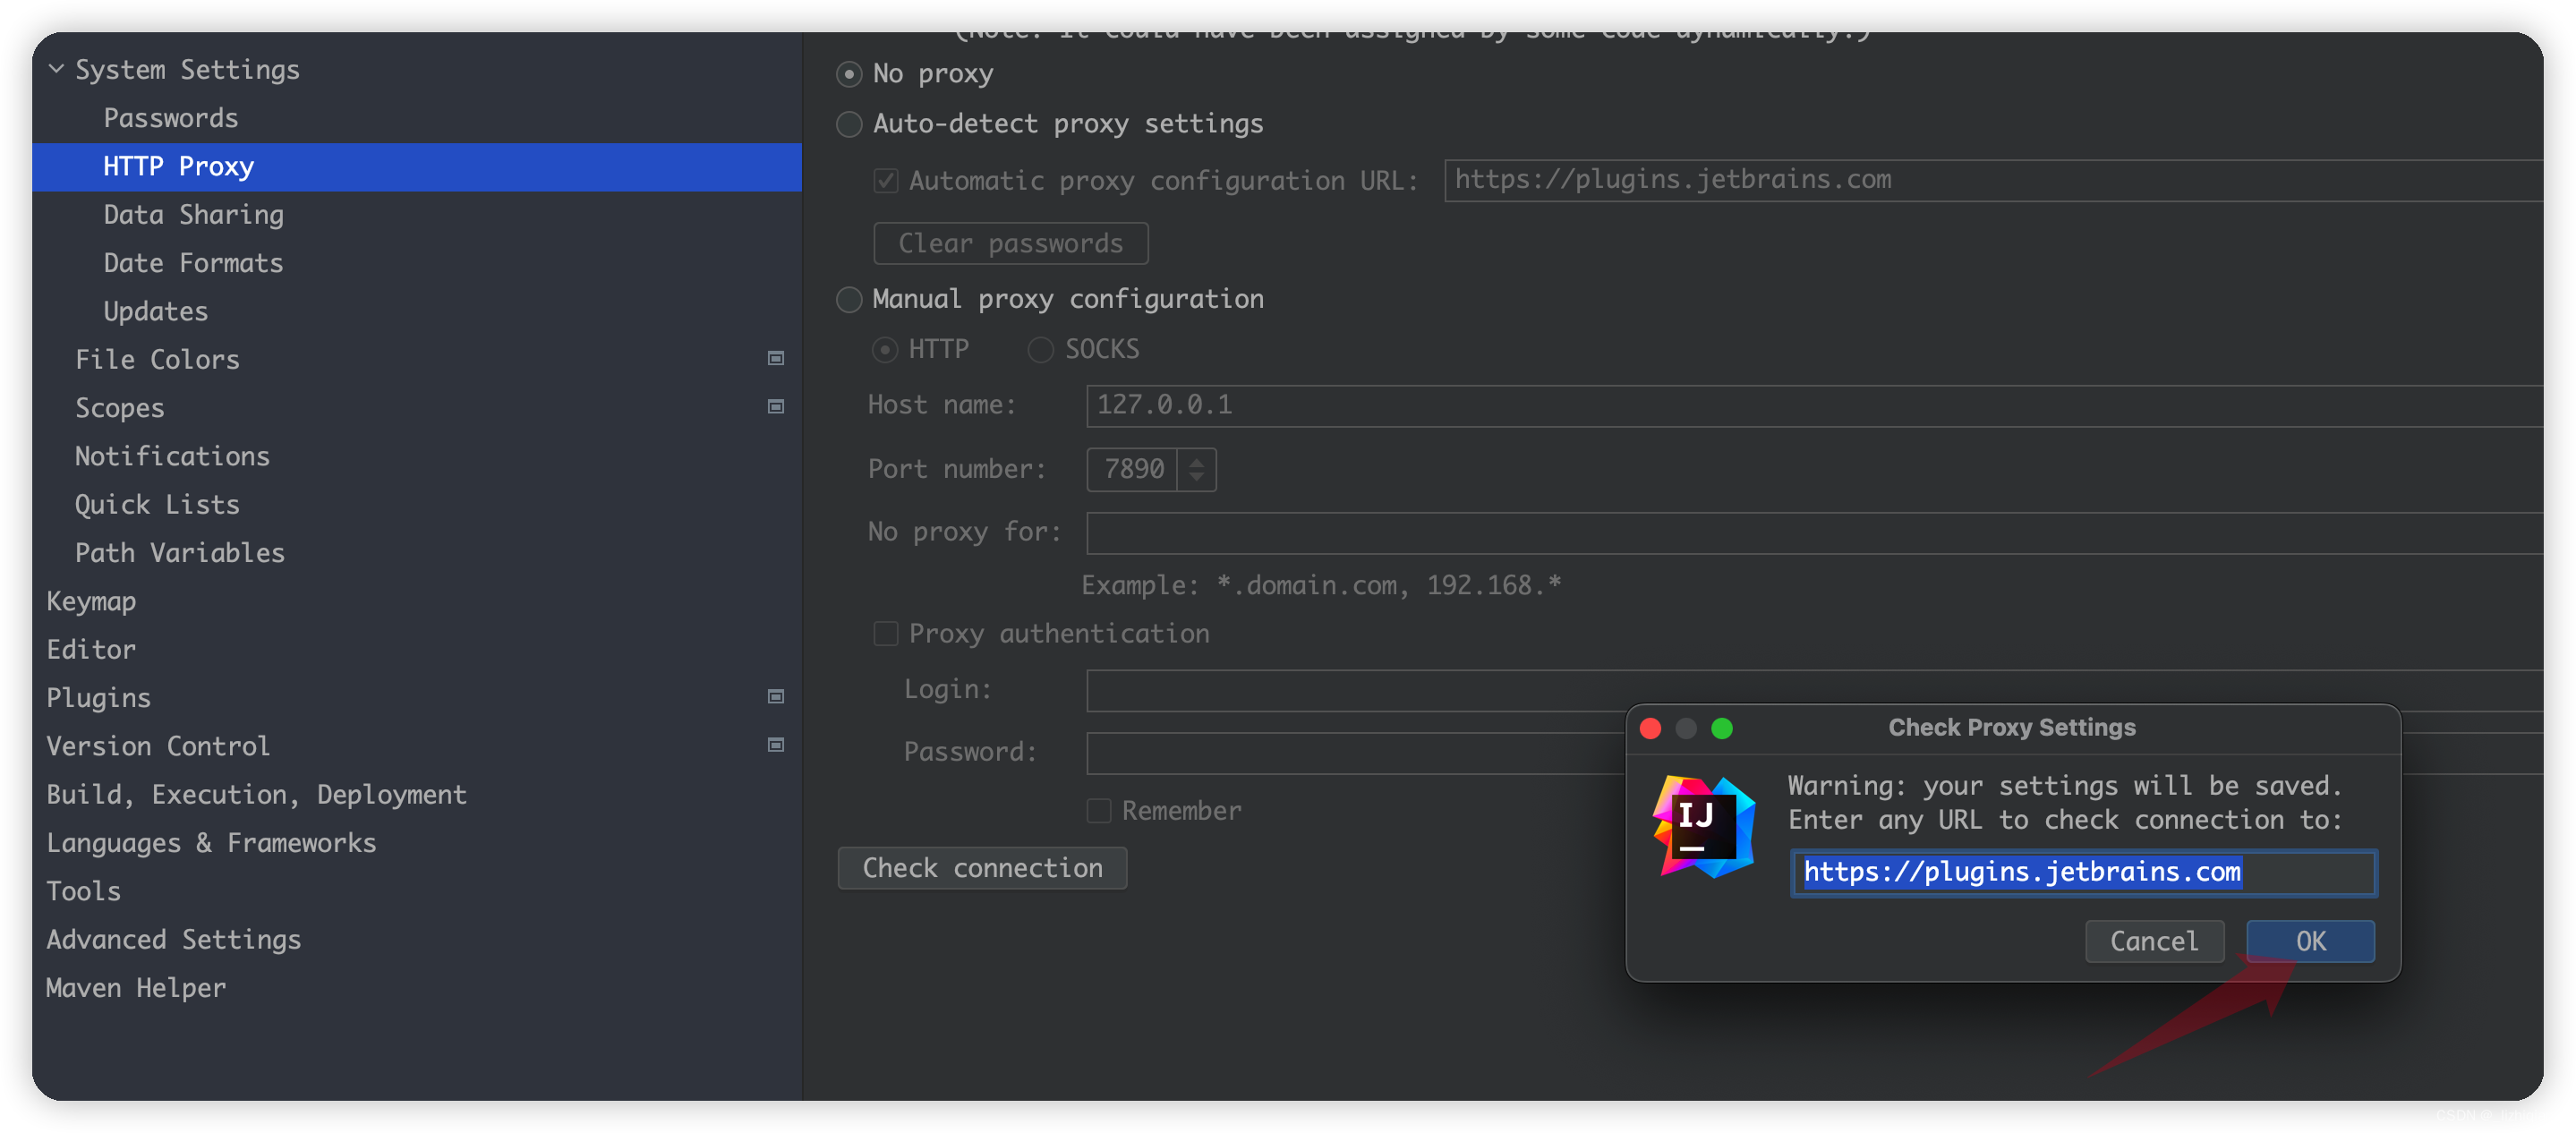Screen dimensions: 2576x1133
Task: Click the URL field in dialog
Action: click(x=2083, y=872)
